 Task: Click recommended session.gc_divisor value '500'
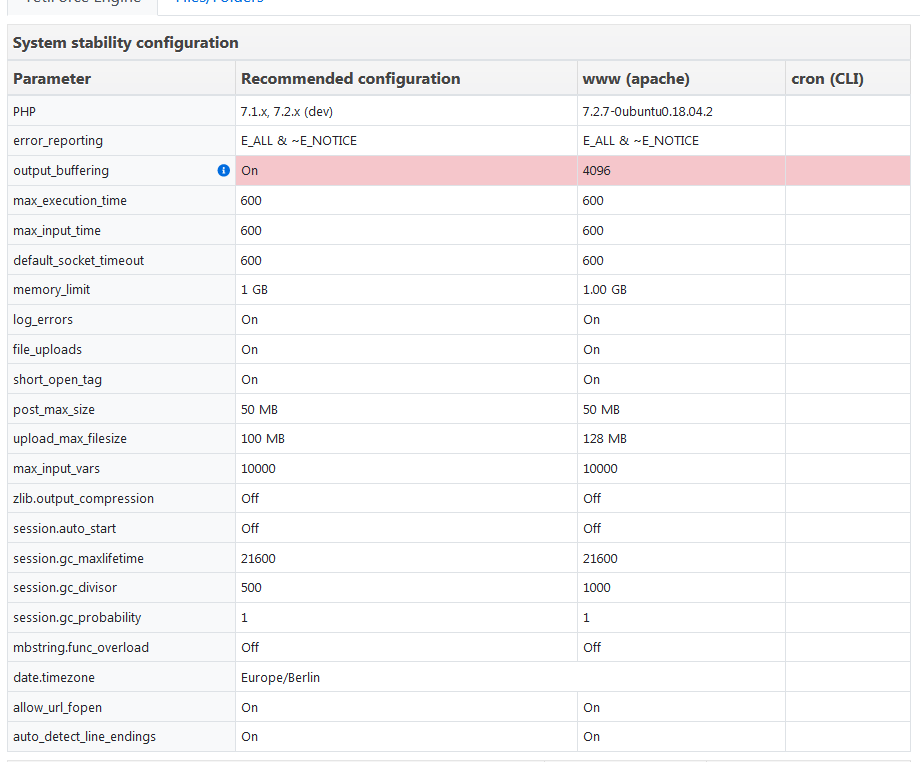coord(251,588)
